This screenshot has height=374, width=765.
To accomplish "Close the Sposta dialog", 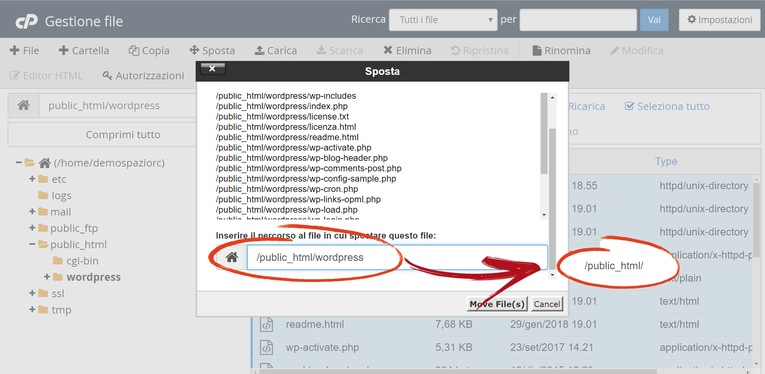I will [x=213, y=69].
